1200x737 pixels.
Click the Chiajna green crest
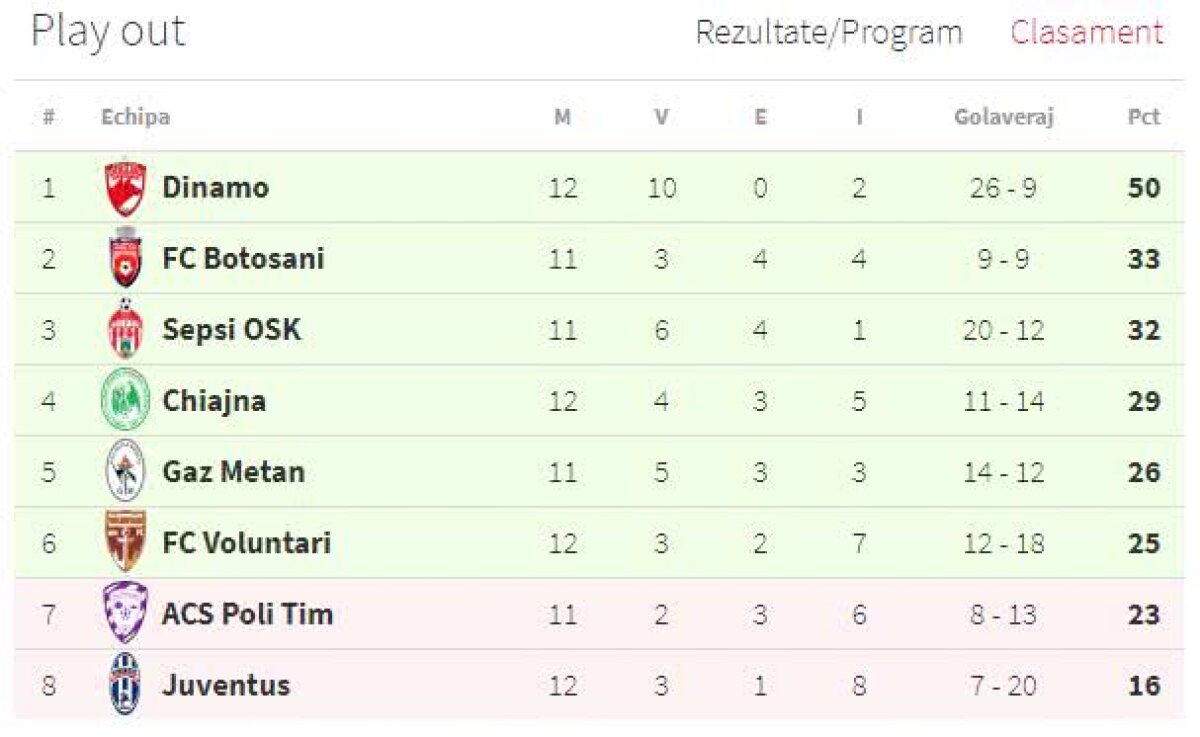coord(126,401)
